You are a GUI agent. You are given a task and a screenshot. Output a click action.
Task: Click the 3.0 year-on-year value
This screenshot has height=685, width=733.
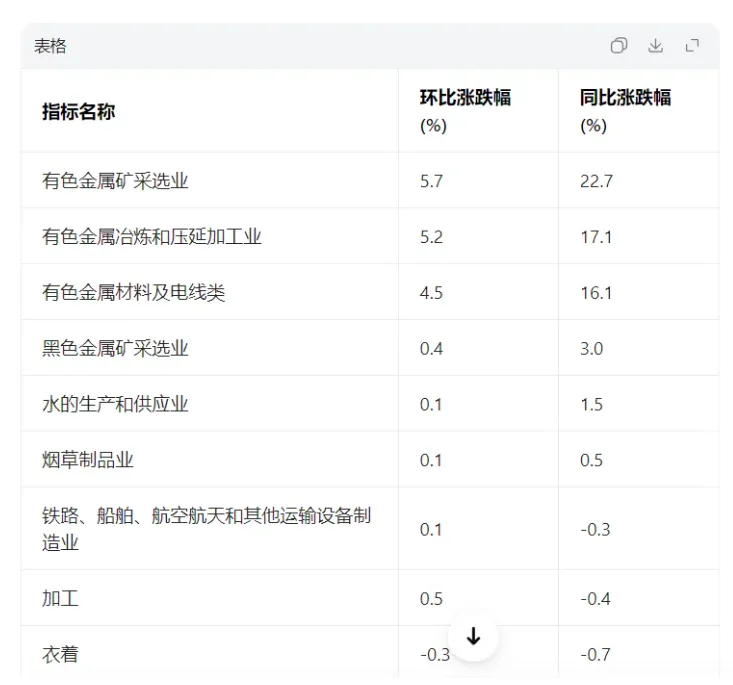(591, 348)
